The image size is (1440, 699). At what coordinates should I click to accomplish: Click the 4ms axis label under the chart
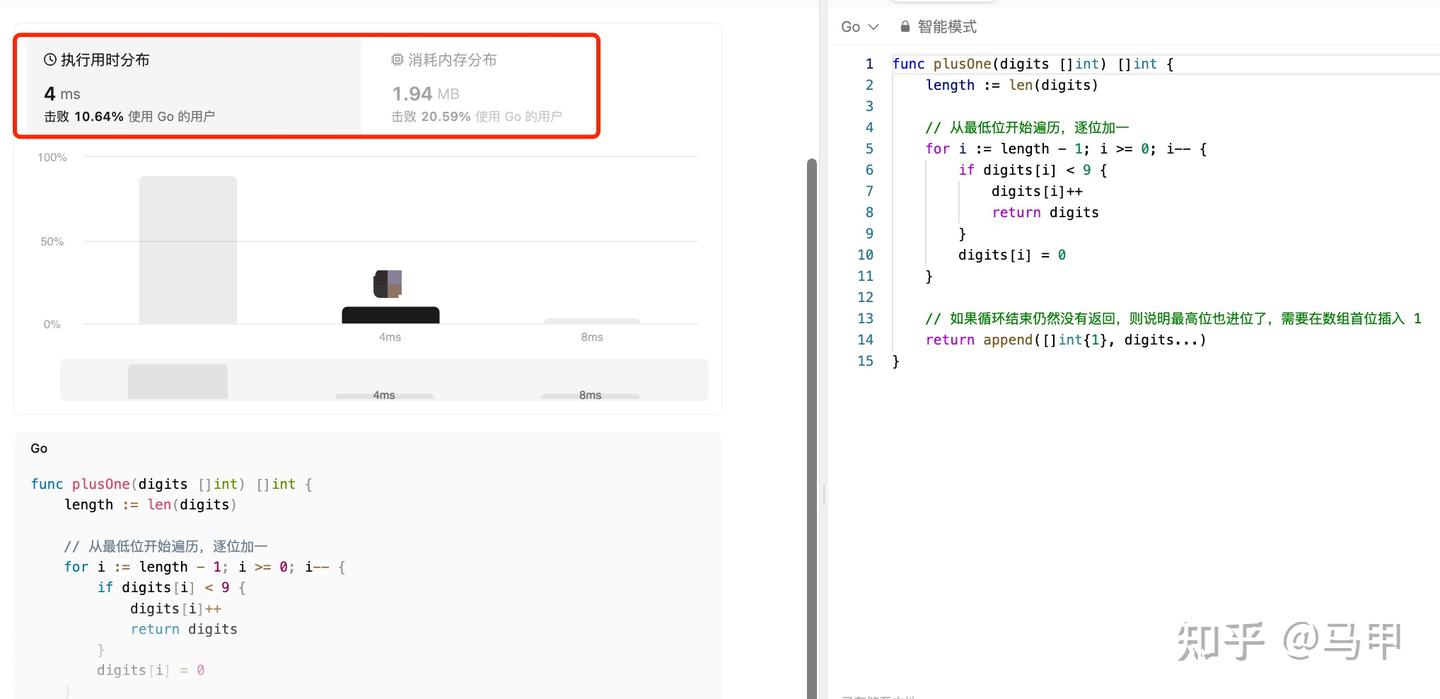point(390,337)
